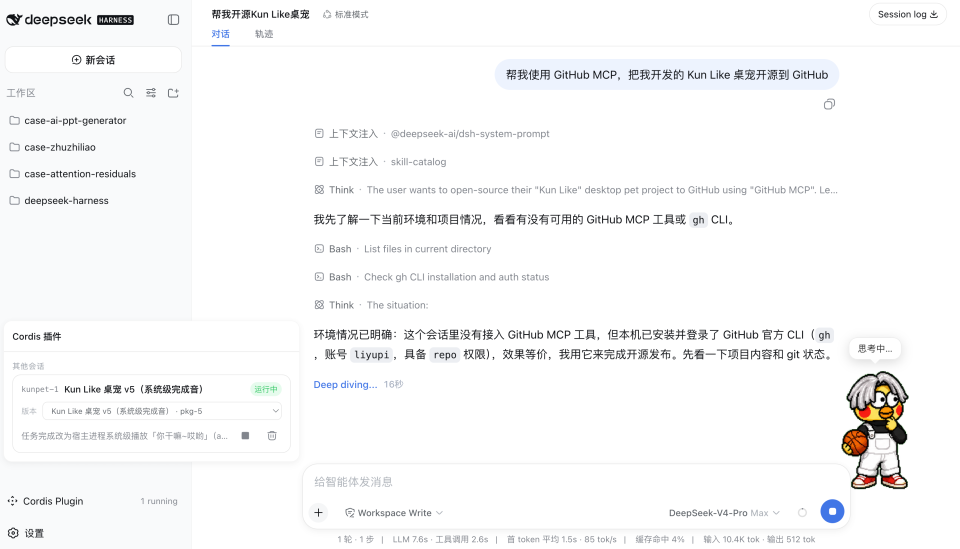Start a new chat with 新会话
This screenshot has width=960, height=549.
click(x=93, y=60)
